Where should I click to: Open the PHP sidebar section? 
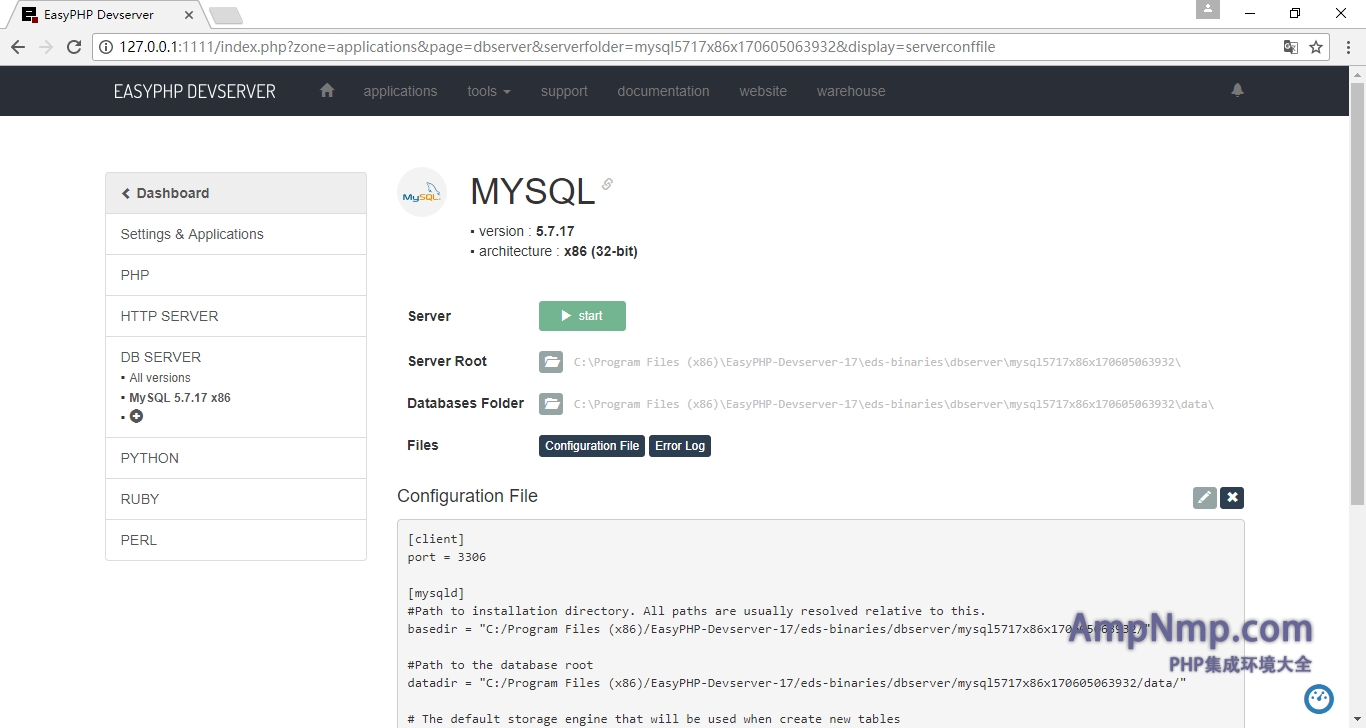point(236,275)
